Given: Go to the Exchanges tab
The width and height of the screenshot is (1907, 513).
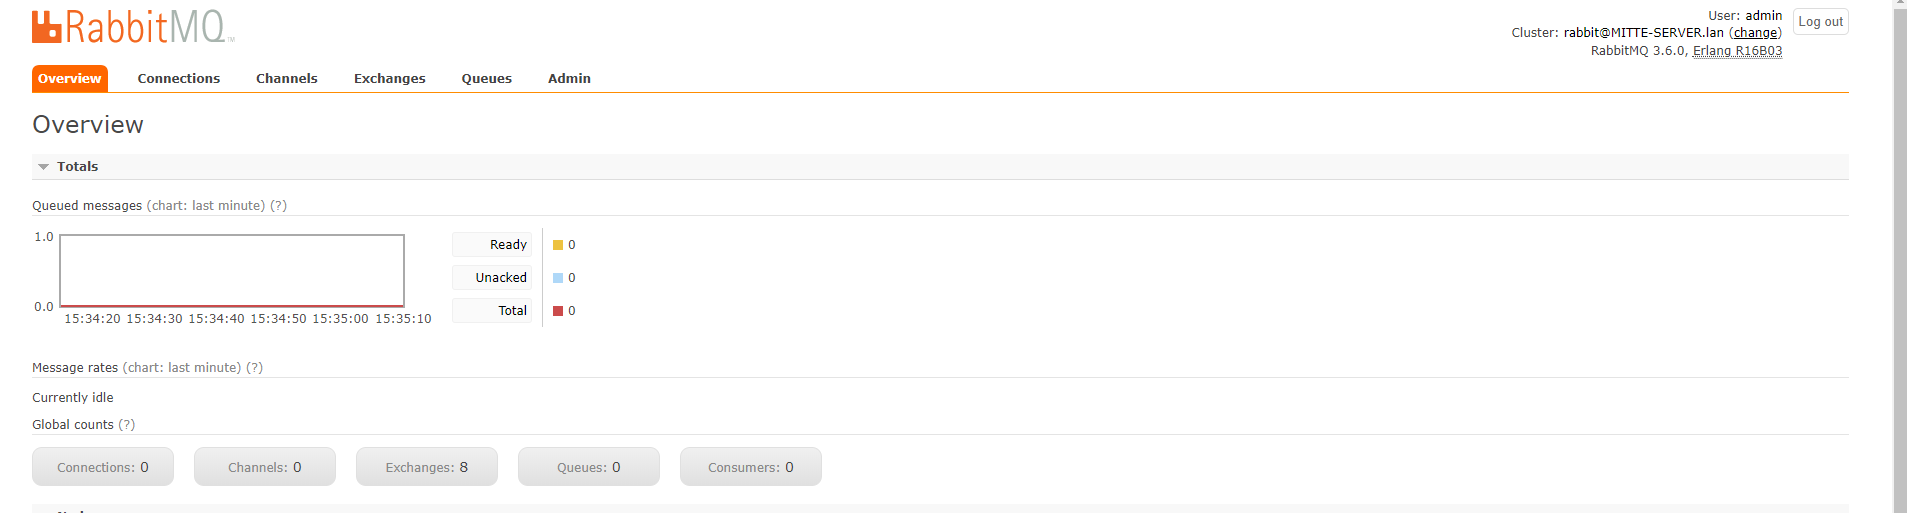Looking at the screenshot, I should [x=389, y=79].
